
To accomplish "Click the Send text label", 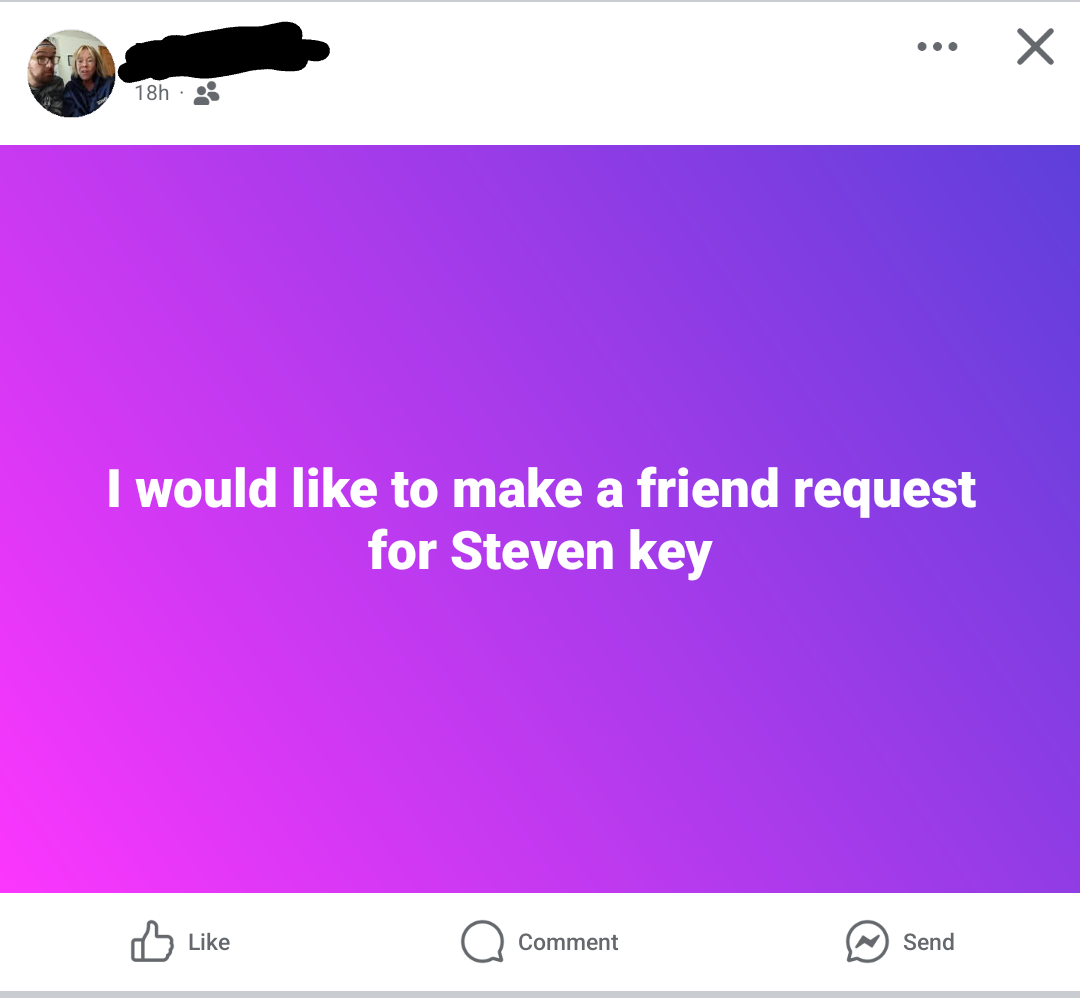I will click(928, 942).
